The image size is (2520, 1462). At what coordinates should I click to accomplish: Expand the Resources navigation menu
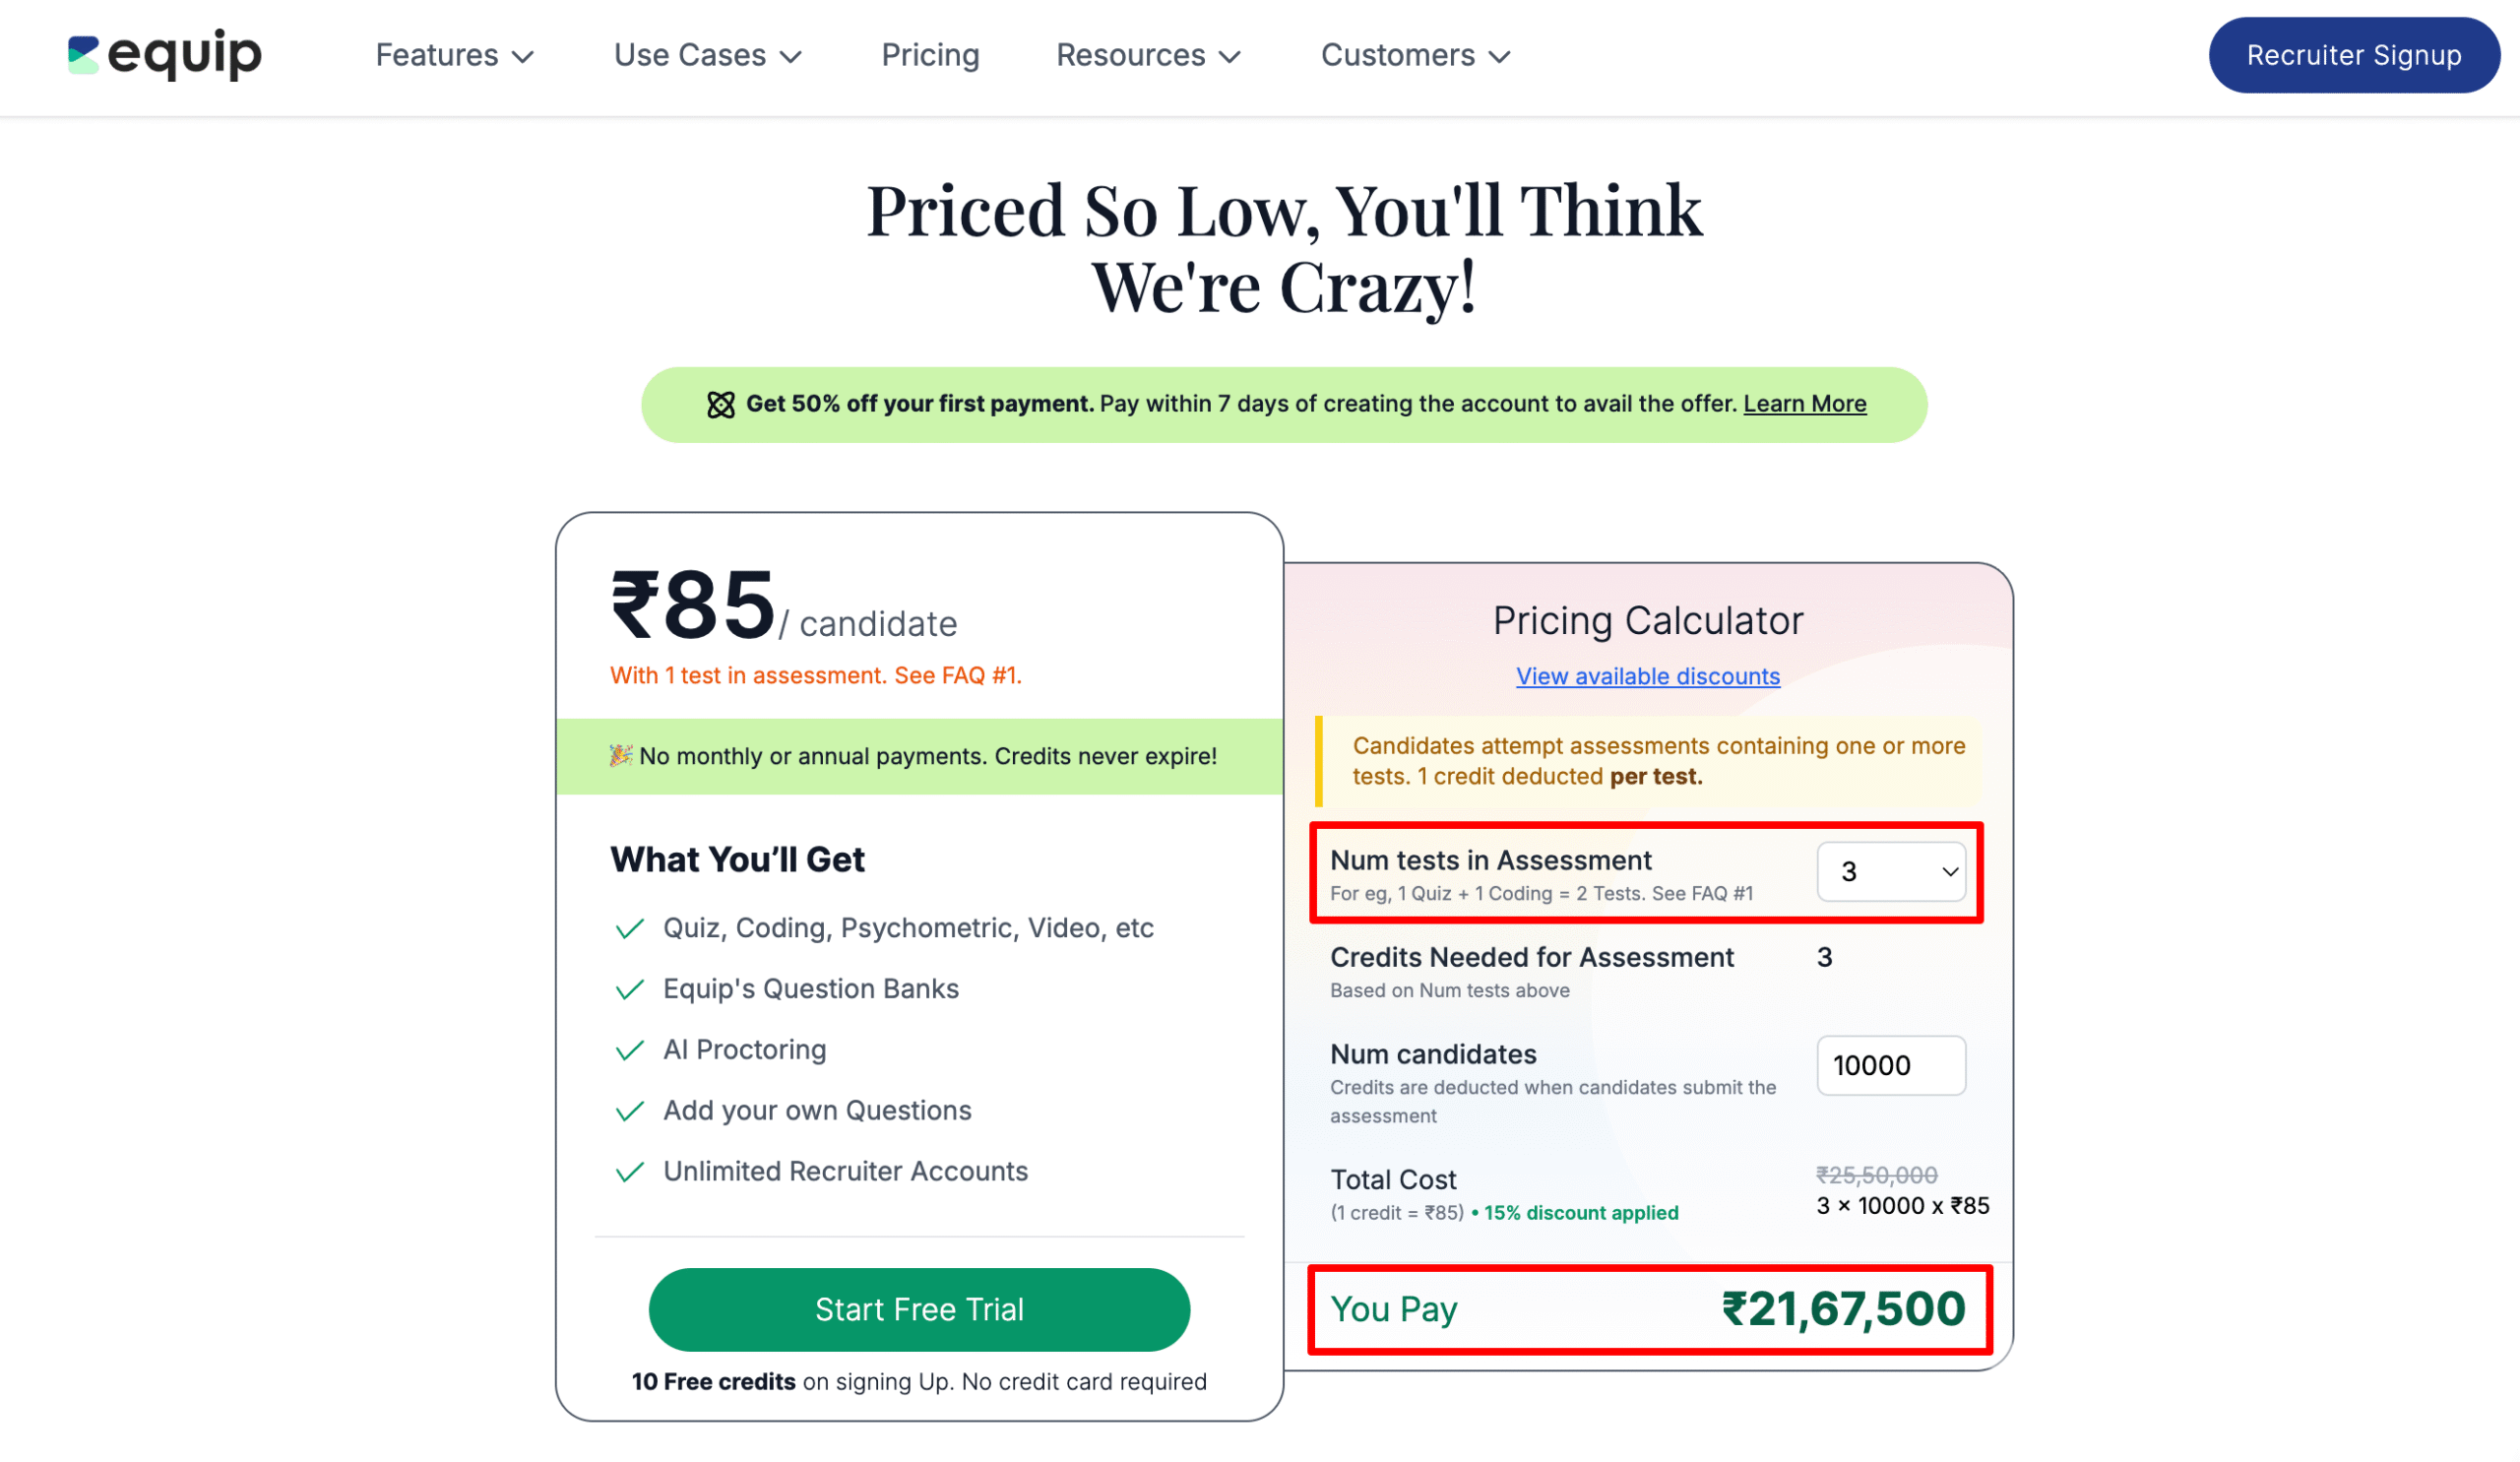(1147, 55)
